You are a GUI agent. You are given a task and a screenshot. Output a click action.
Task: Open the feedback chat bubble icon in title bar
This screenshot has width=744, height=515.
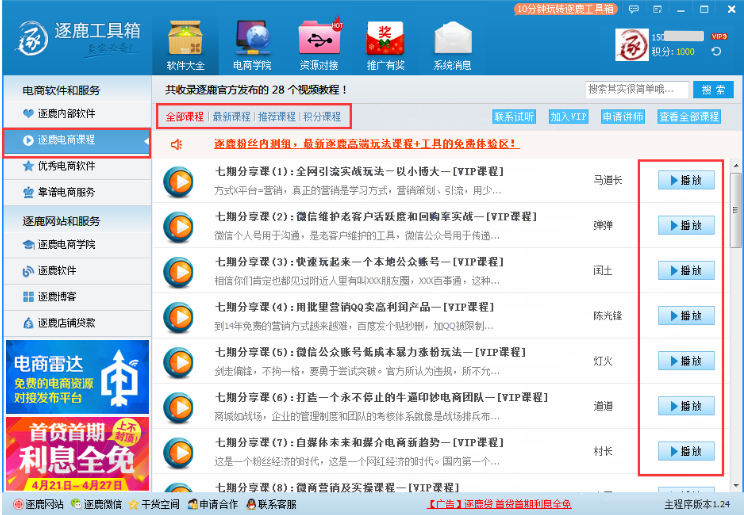633,9
